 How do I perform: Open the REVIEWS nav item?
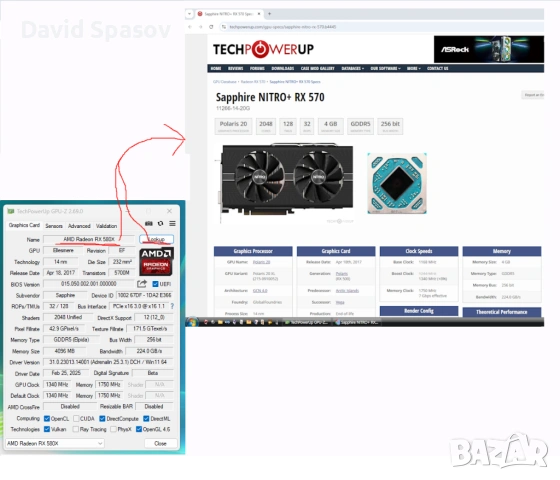[235, 68]
